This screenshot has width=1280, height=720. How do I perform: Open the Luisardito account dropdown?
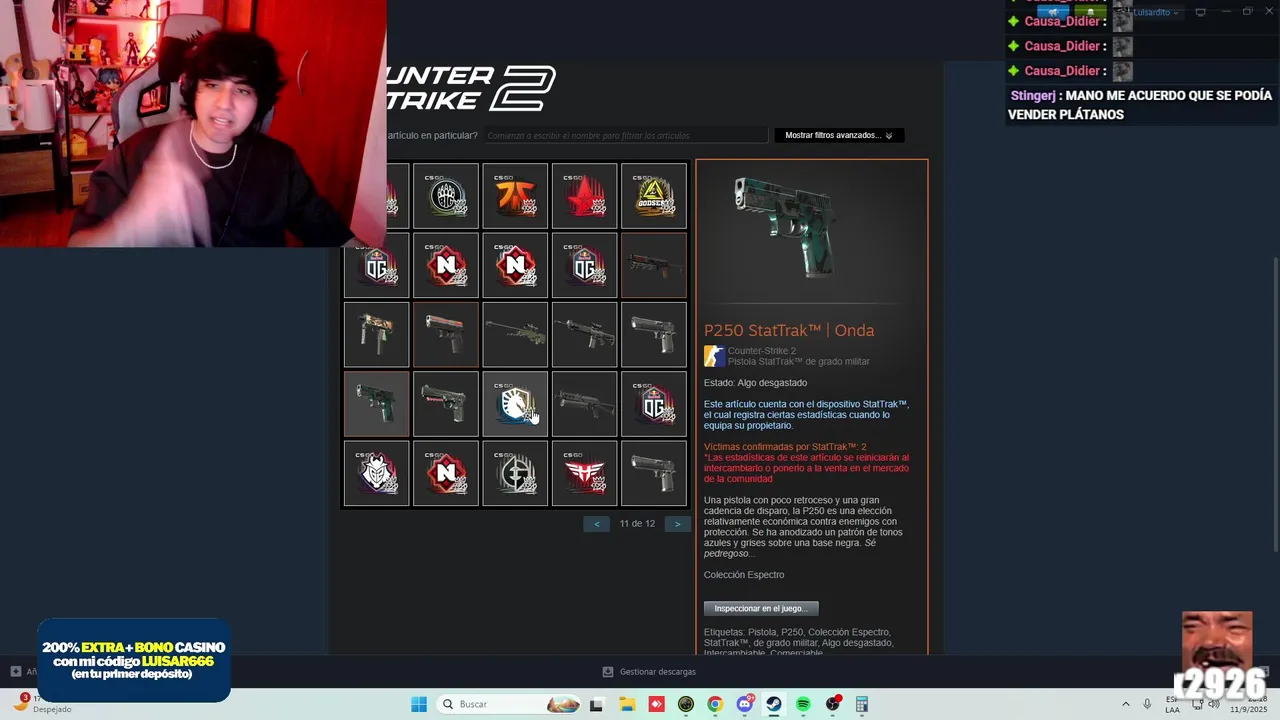pyautogui.click(x=1156, y=12)
